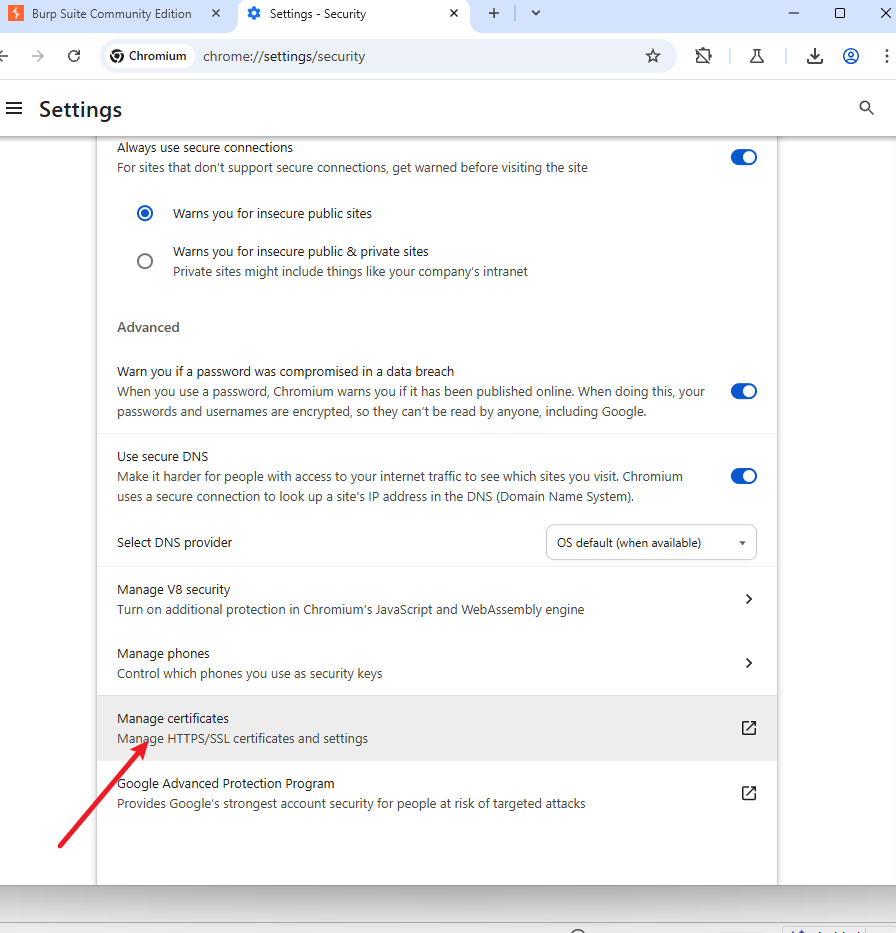Image resolution: width=896 pixels, height=933 pixels.
Task: Click 'Use secure DNS' label text
Action: [x=162, y=456]
